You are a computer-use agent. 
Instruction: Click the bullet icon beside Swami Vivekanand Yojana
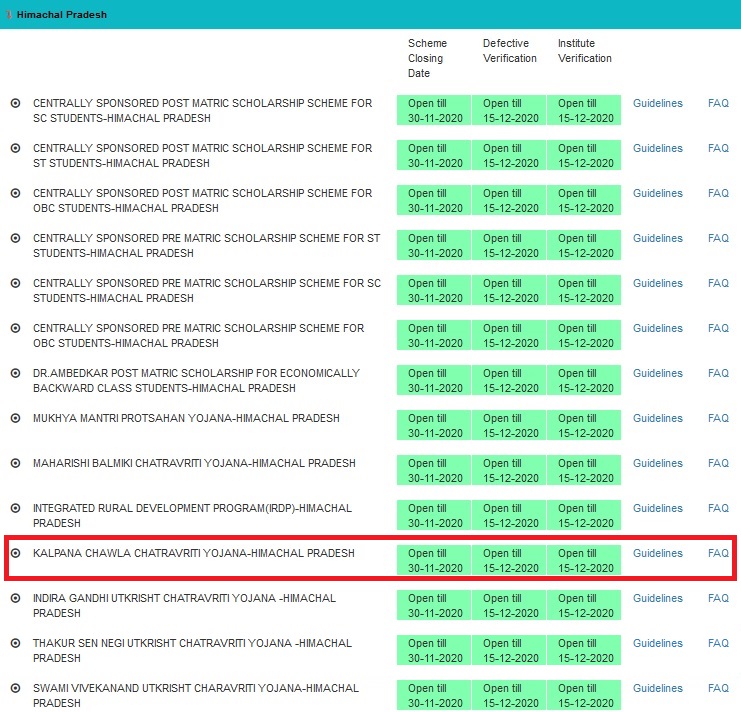[x=16, y=688]
